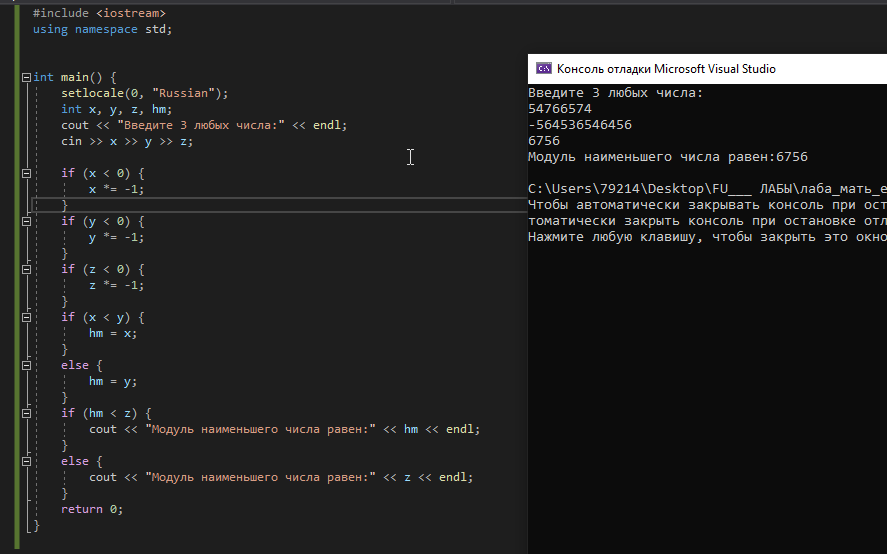Collapse the if (hm < z) block
Viewport: 887px width, 554px height.
pyautogui.click(x=26, y=413)
